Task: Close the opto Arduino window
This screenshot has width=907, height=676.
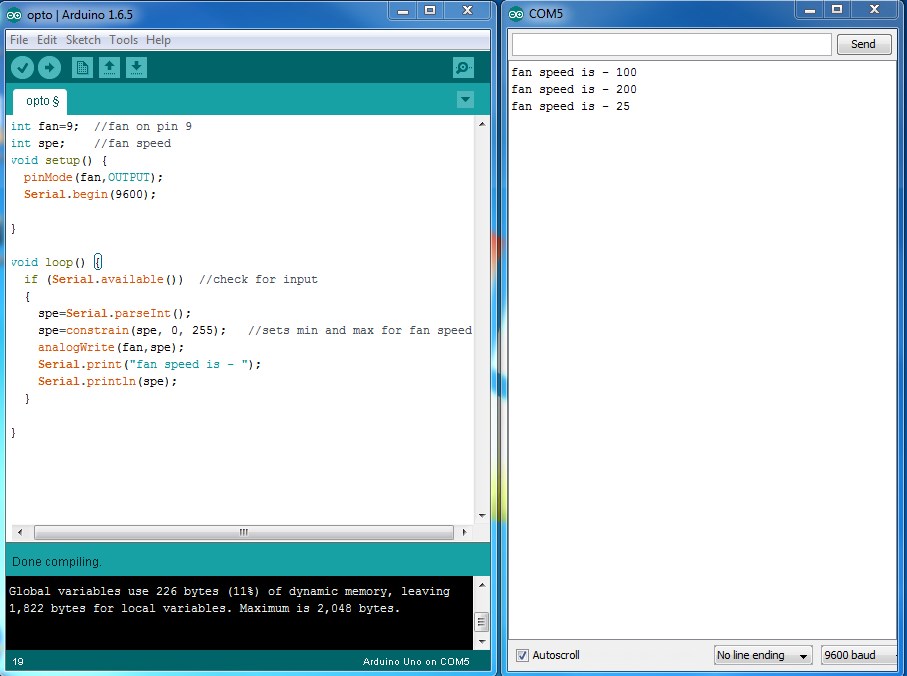Action: tap(467, 10)
